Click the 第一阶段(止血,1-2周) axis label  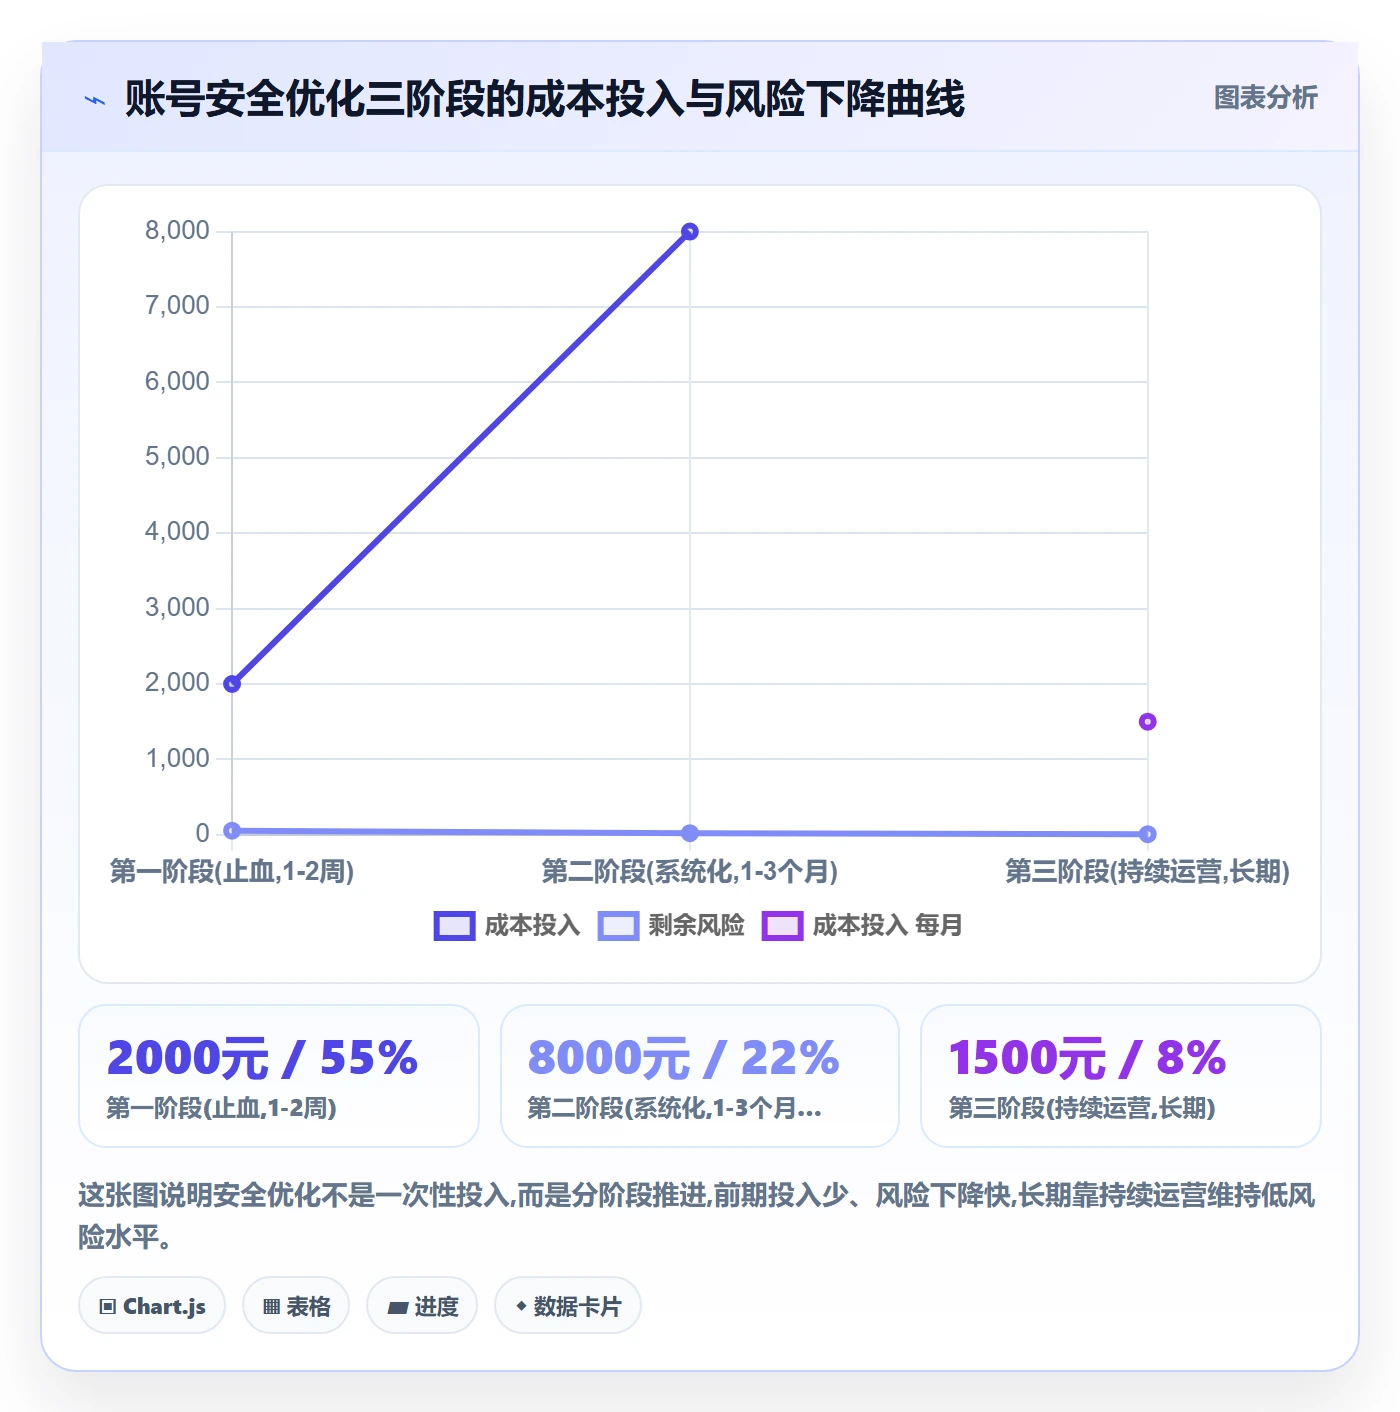(x=232, y=872)
